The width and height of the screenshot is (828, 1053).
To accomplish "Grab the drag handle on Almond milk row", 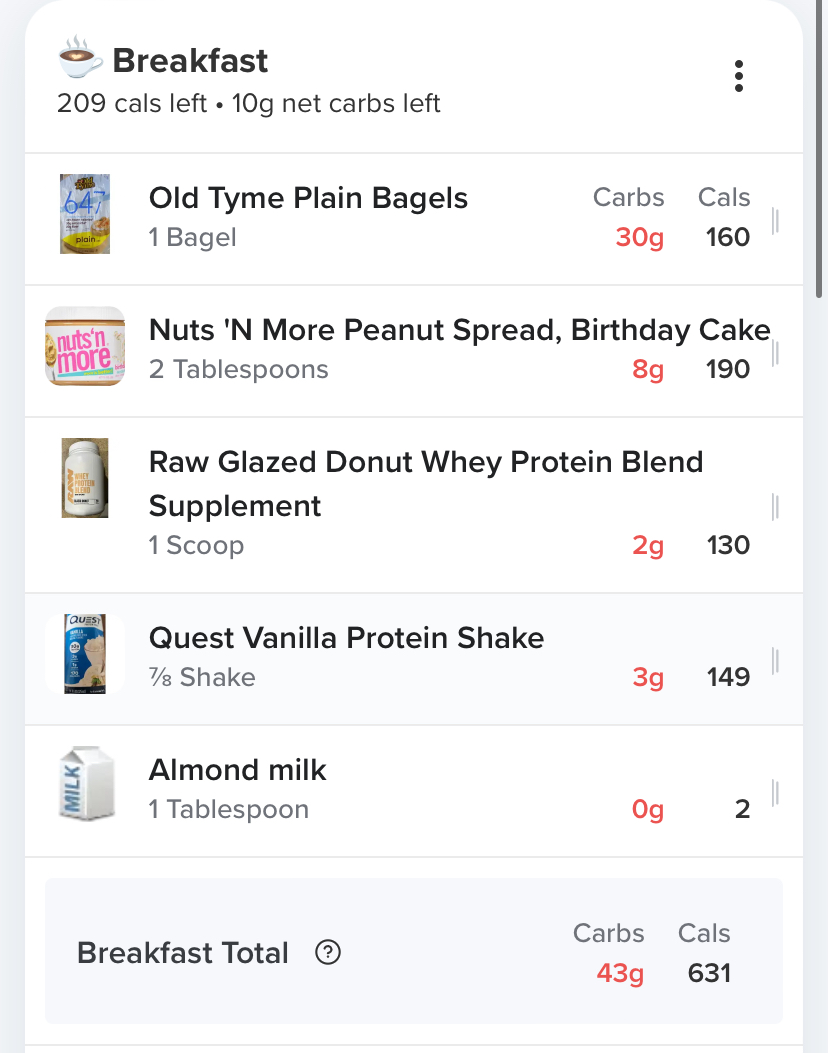I will coord(775,792).
